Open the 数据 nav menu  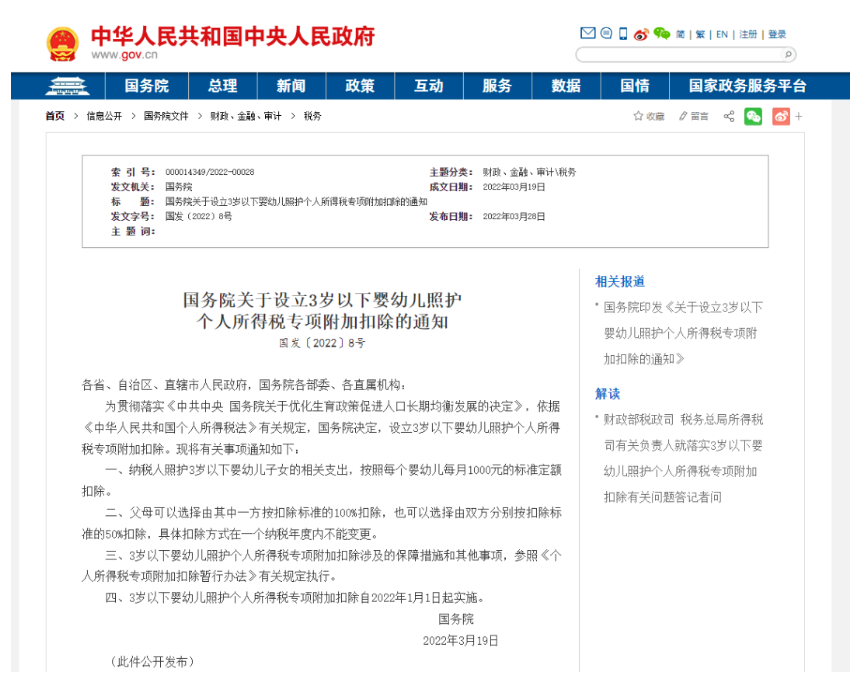(566, 86)
